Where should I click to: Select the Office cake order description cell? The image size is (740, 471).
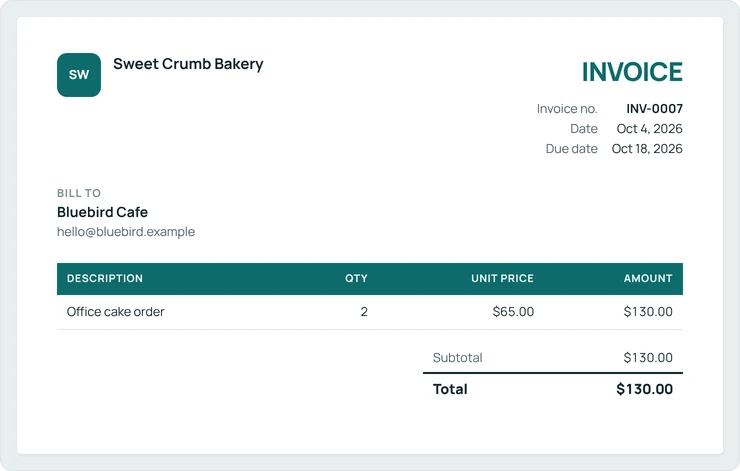coord(116,311)
